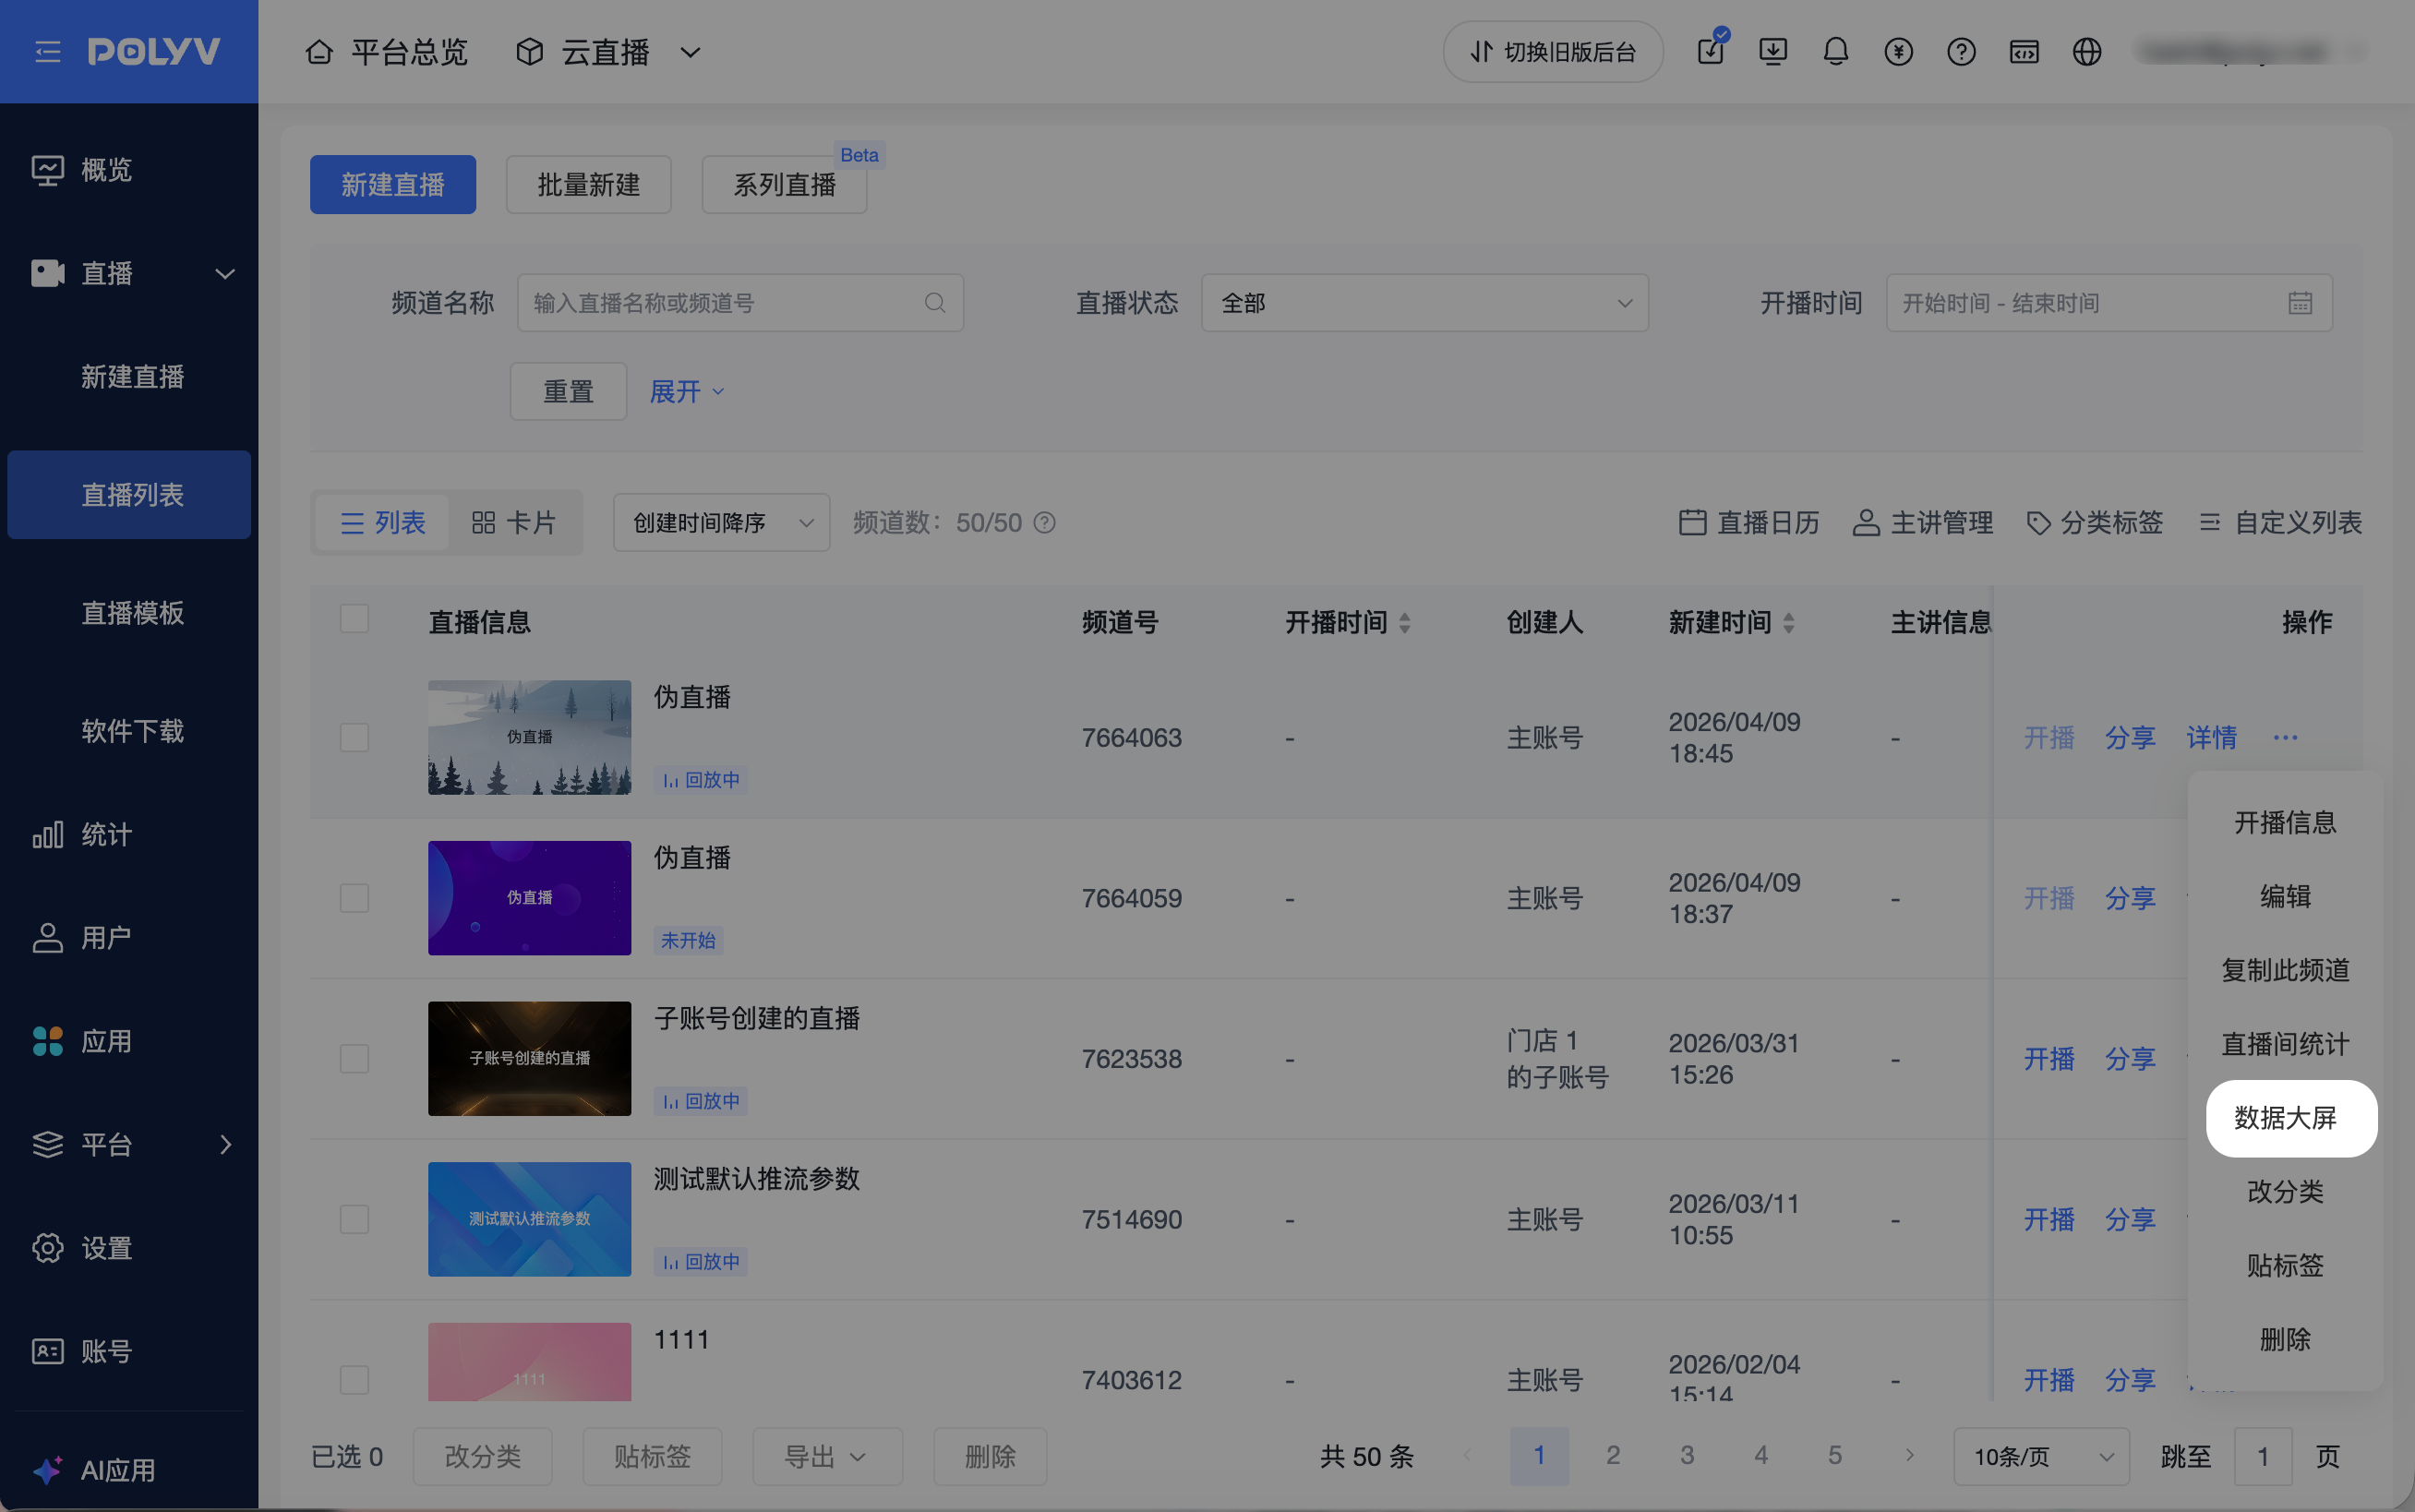Open the 伪直播 snowy forest thumbnail

[530, 738]
